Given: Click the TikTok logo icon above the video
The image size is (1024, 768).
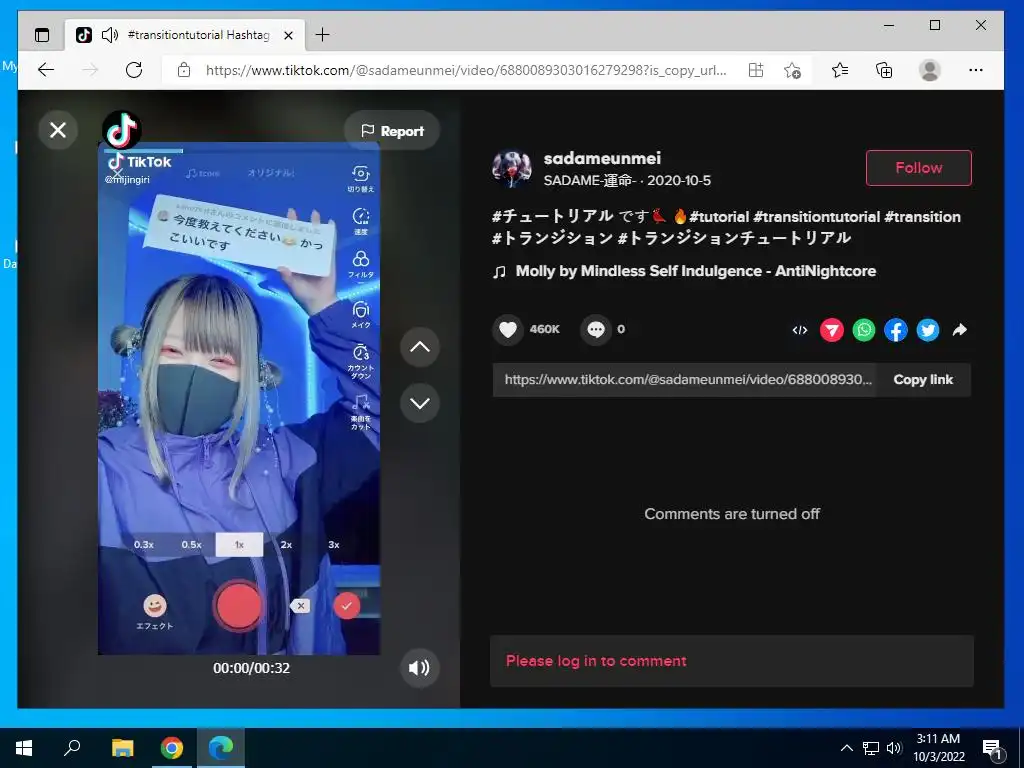Looking at the screenshot, I should [x=121, y=129].
